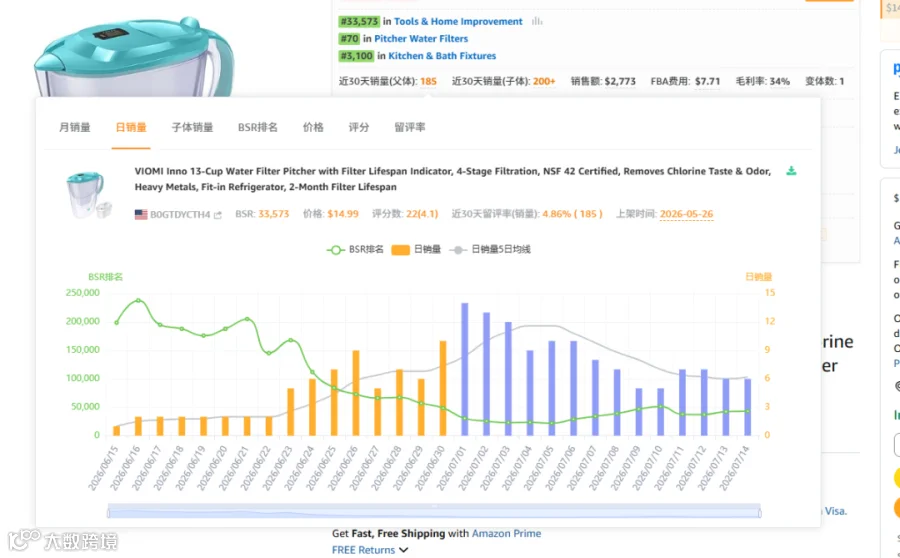The height and width of the screenshot is (558, 900).
Task: Select the 留评率 tab
Action: [x=410, y=127]
